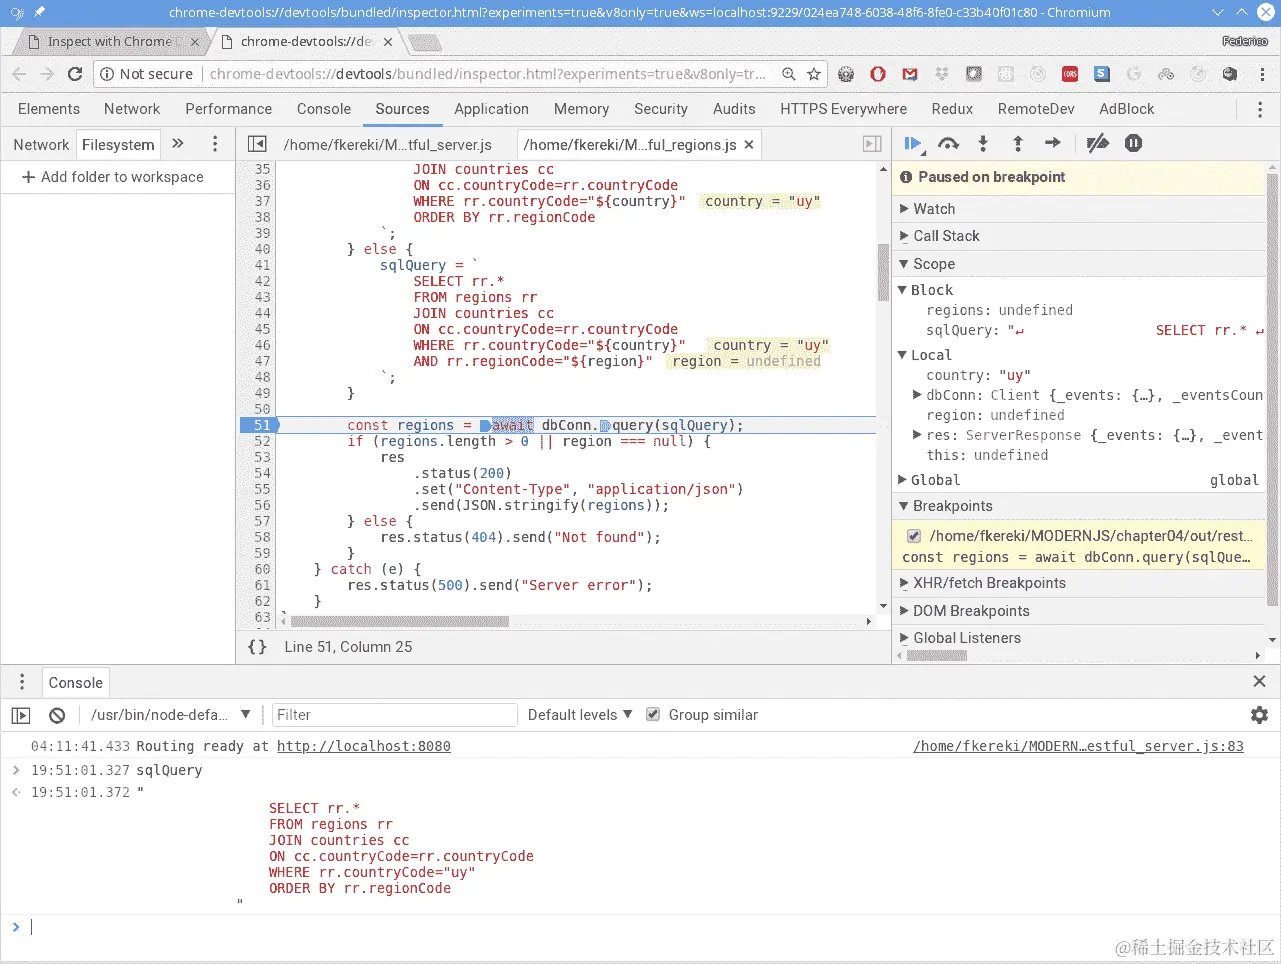Click the Step arrow debugger icon
Viewport: 1281px width, 964px height.
[x=1052, y=144]
